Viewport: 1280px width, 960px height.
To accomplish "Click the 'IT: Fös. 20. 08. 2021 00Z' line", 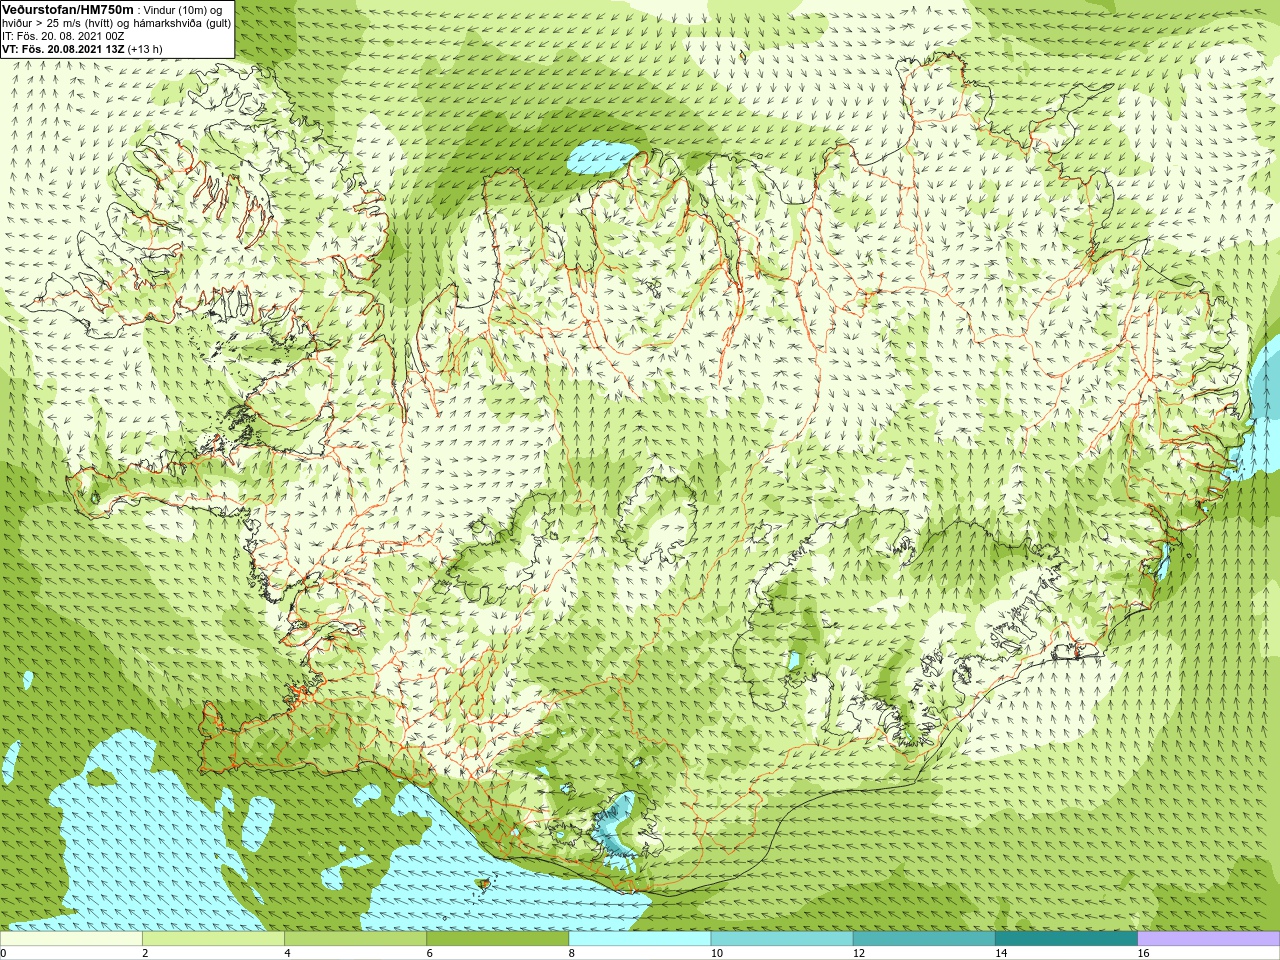I will click(63, 36).
